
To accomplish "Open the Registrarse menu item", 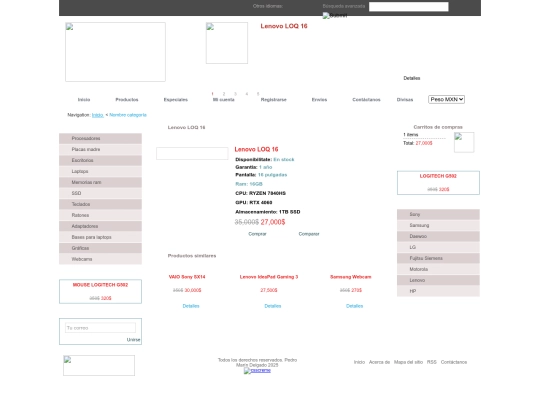I will point(273,100).
